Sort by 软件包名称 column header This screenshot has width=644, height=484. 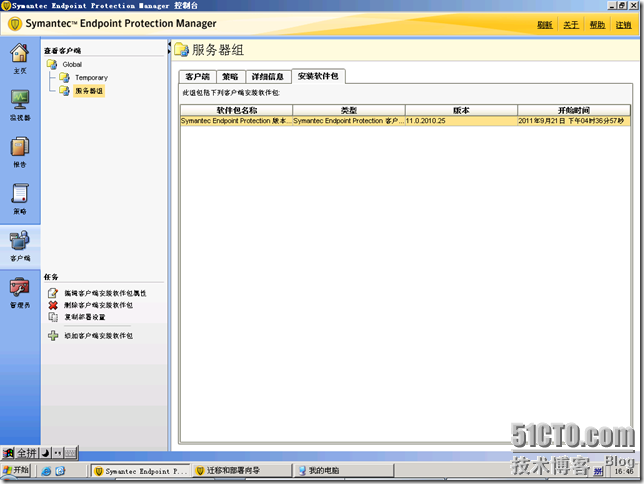pyautogui.click(x=237, y=110)
